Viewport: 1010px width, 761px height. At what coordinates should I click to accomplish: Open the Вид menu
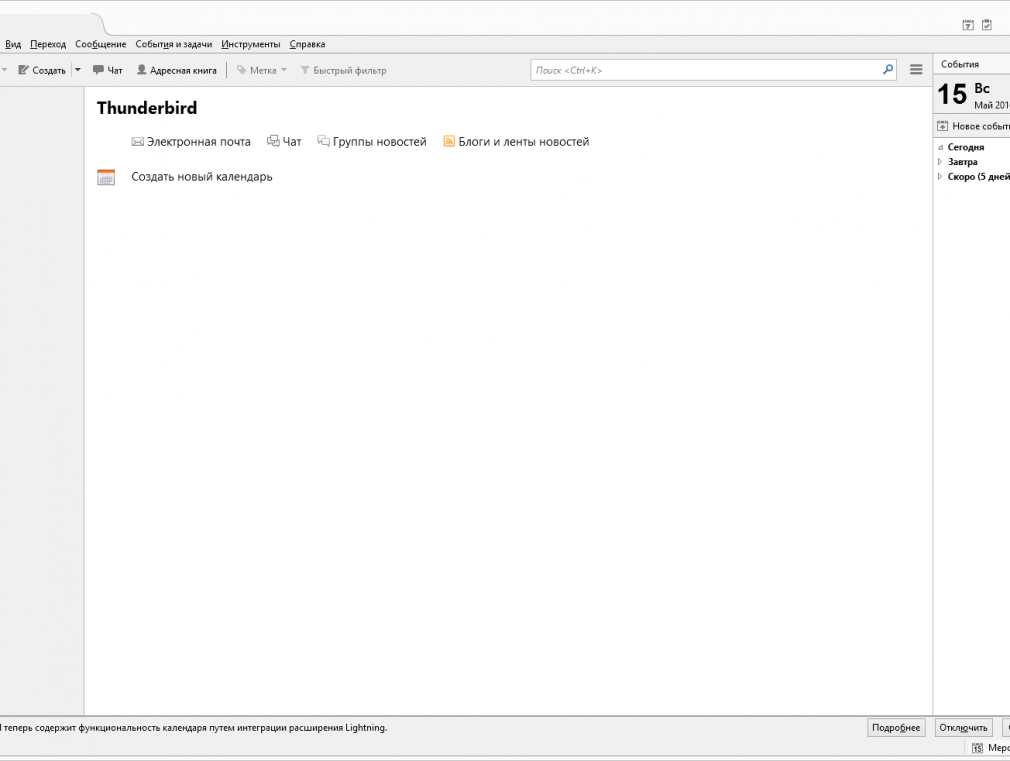pos(13,44)
